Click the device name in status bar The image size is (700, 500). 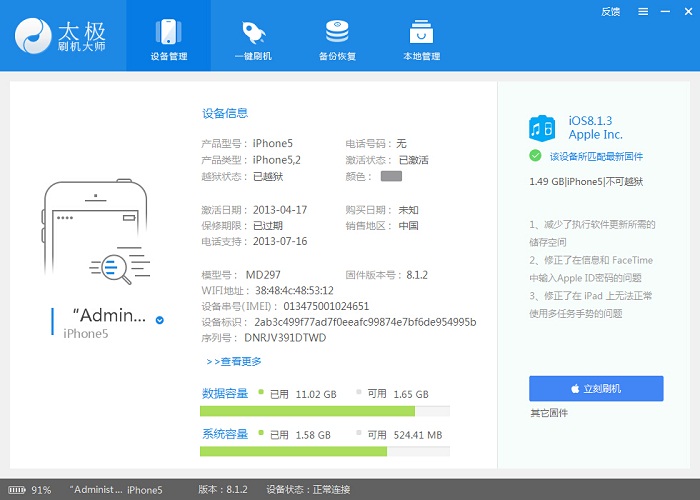click(x=115, y=490)
